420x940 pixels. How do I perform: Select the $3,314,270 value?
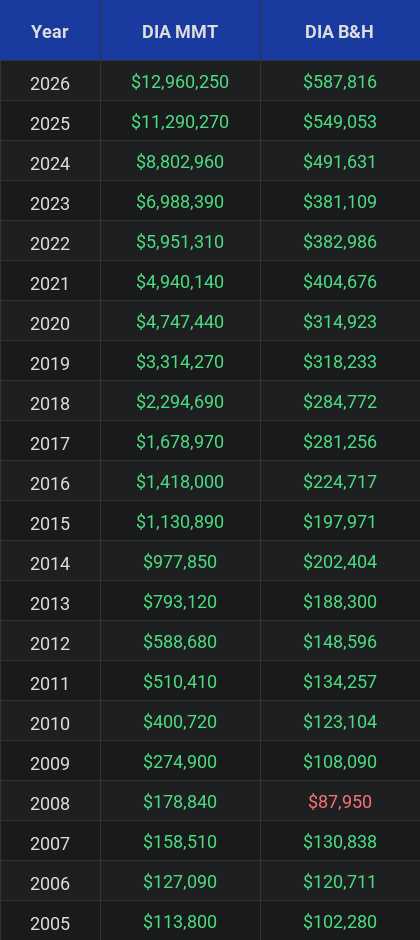[x=180, y=362]
